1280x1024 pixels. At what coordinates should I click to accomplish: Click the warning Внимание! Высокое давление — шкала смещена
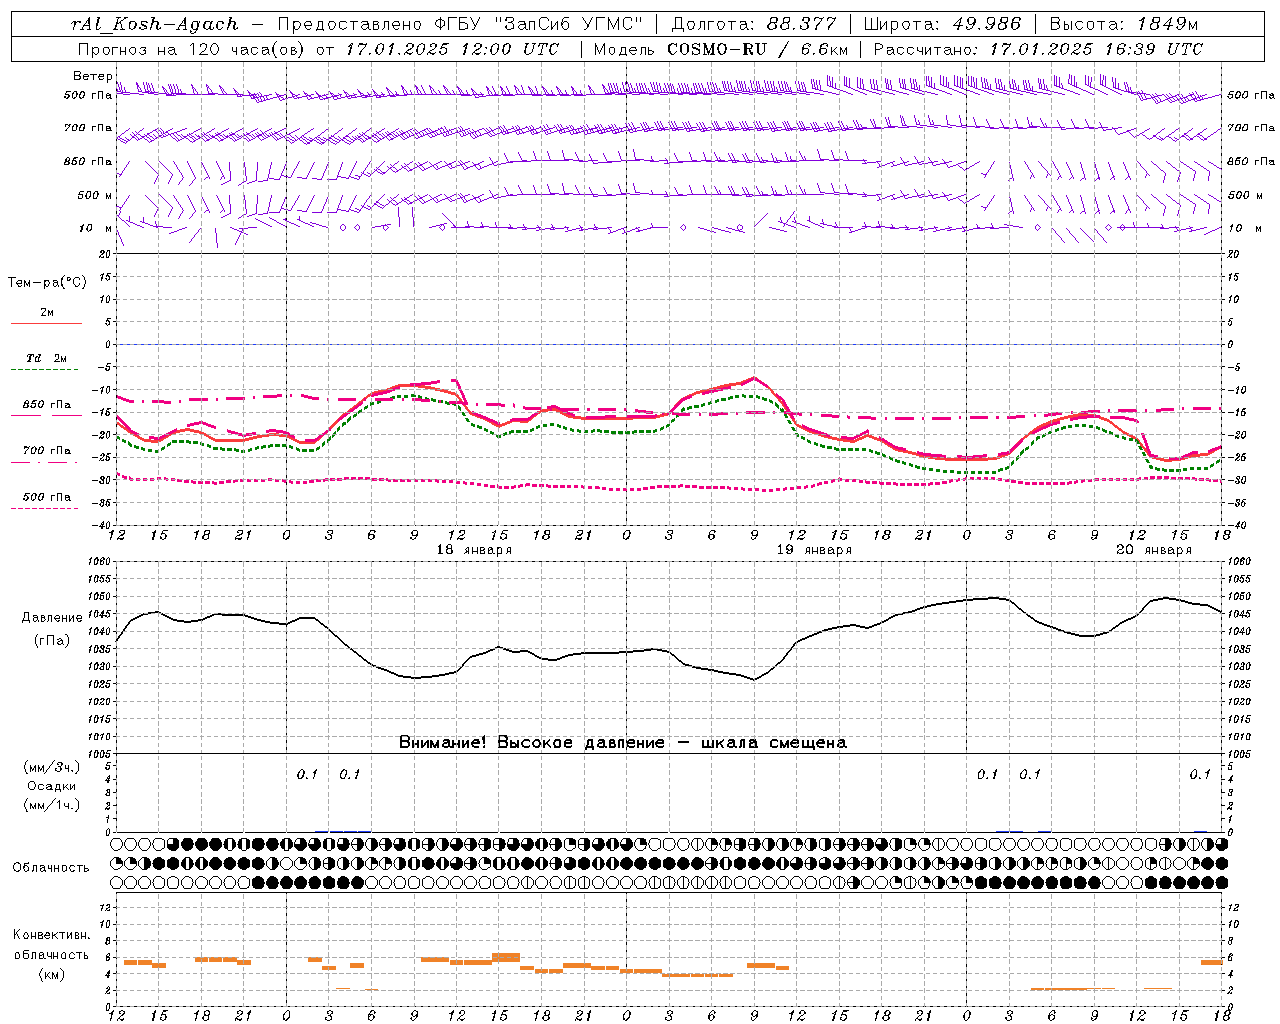(623, 743)
